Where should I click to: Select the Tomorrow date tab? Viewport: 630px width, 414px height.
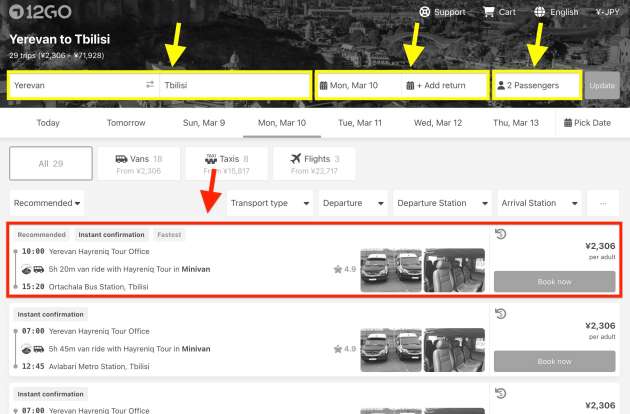tap(126, 123)
